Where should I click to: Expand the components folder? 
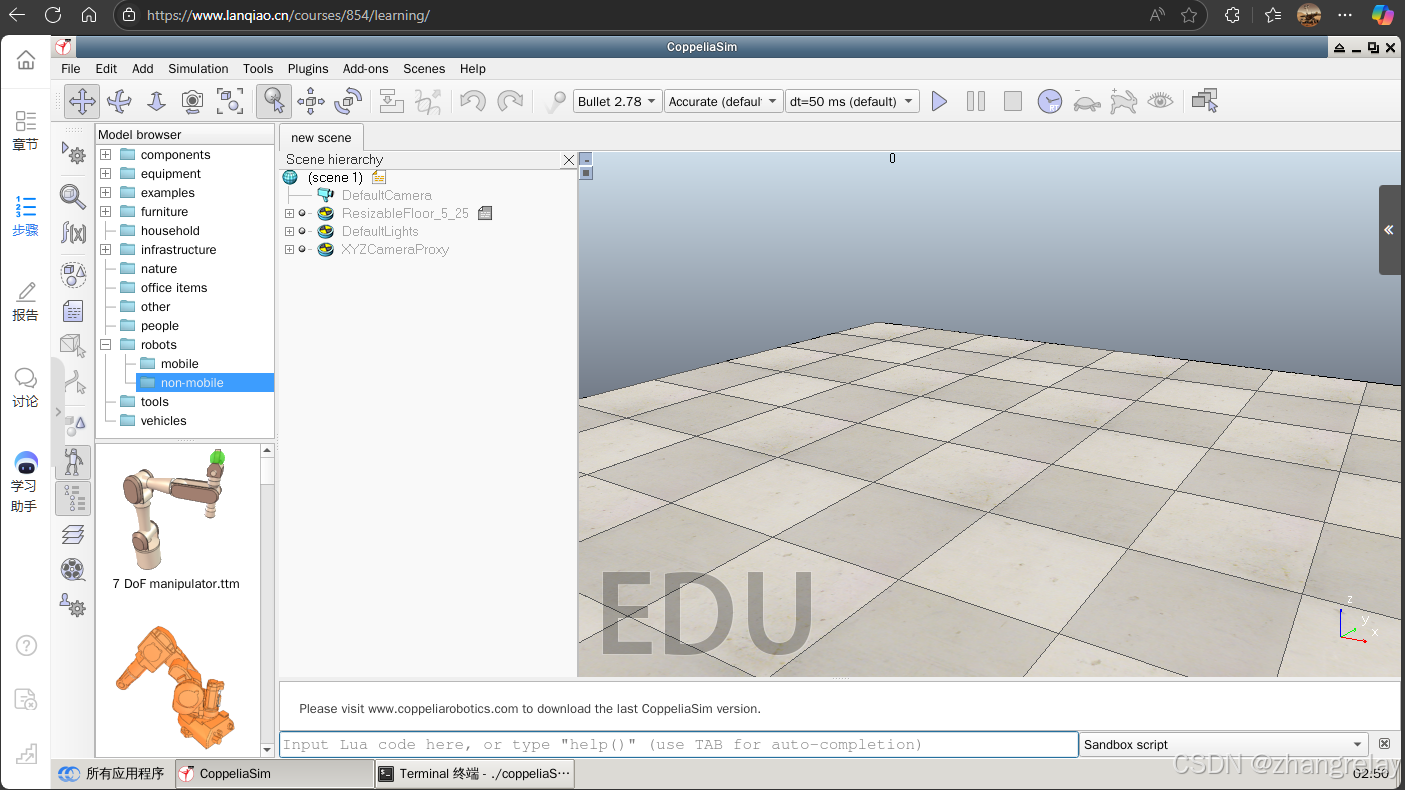pos(105,154)
